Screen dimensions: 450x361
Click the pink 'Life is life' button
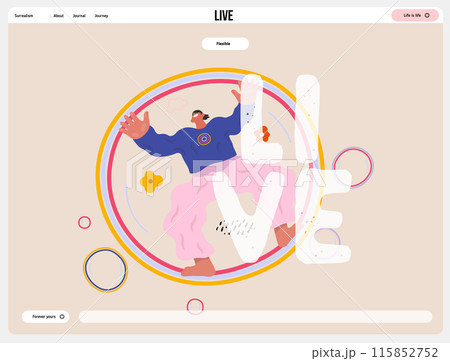point(415,15)
